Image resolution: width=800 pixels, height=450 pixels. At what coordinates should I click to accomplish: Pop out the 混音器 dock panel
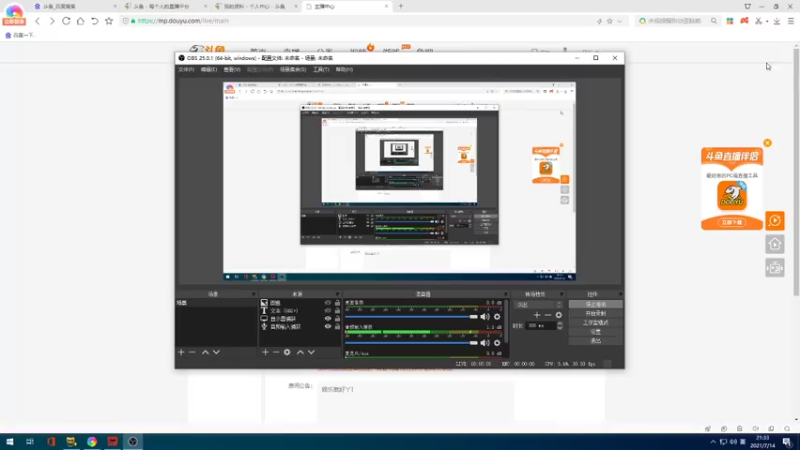[506, 294]
